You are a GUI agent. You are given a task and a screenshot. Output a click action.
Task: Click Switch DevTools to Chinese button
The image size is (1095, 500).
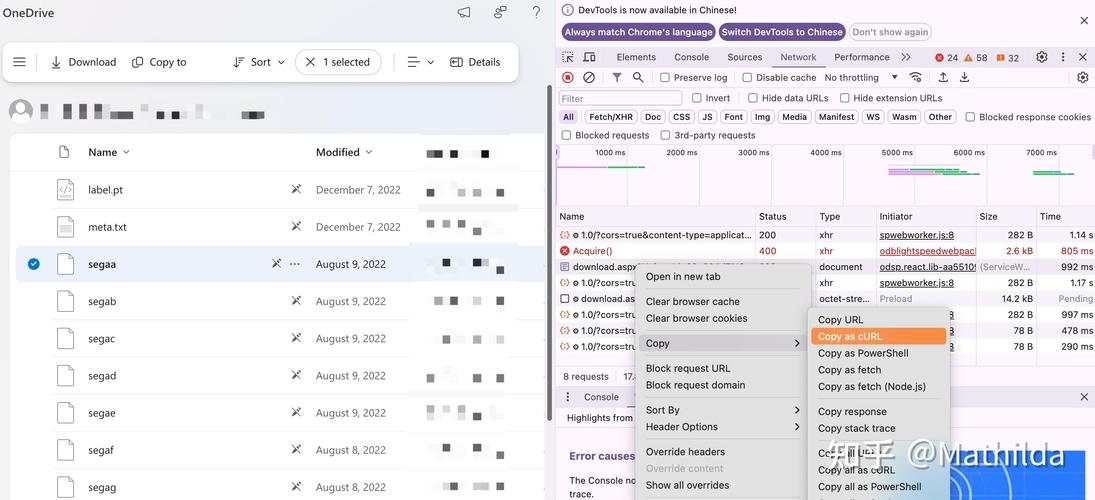coord(782,32)
